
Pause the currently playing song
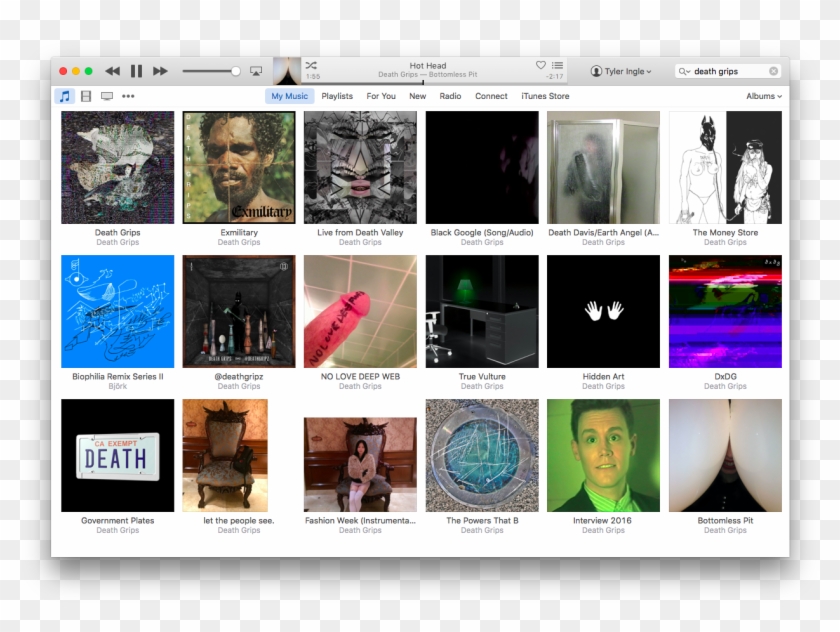click(137, 71)
